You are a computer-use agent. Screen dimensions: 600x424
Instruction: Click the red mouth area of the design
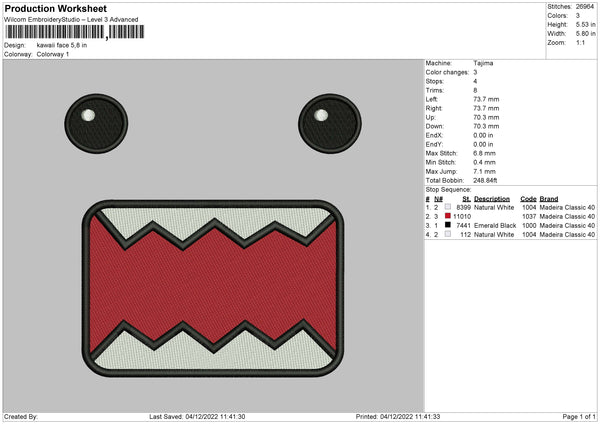click(x=213, y=286)
